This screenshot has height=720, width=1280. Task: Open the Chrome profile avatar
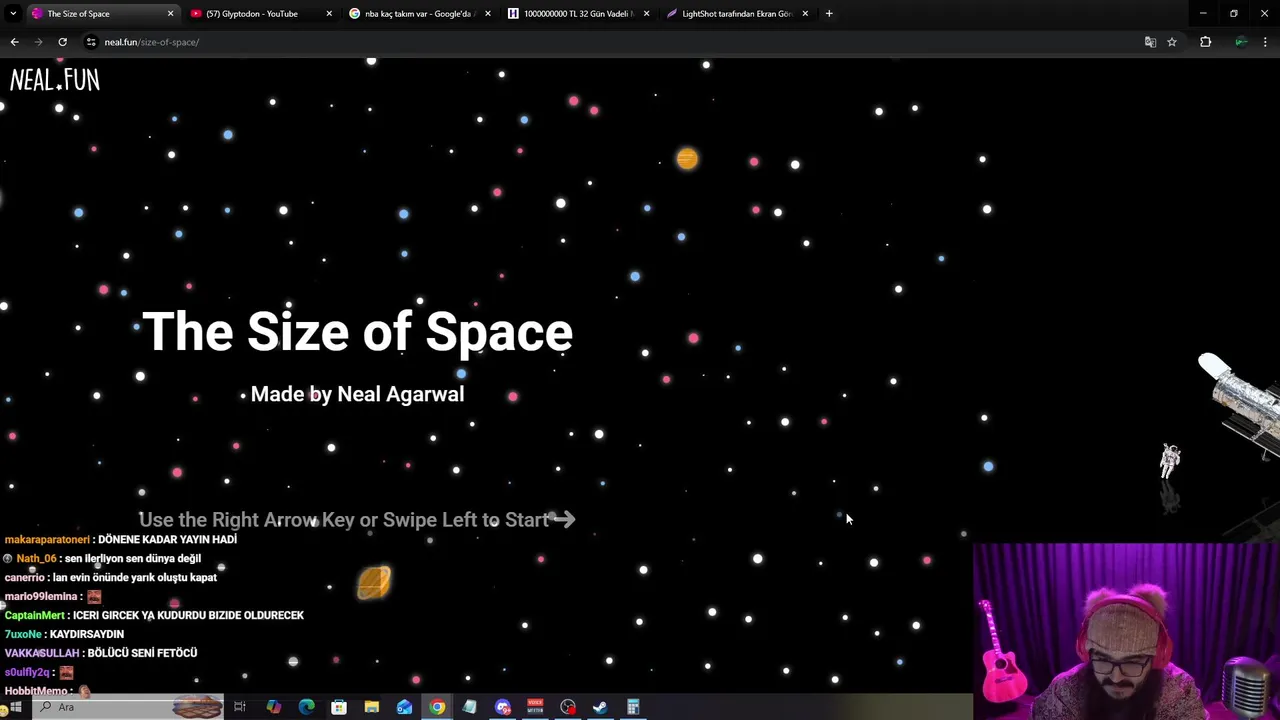[x=1241, y=42]
